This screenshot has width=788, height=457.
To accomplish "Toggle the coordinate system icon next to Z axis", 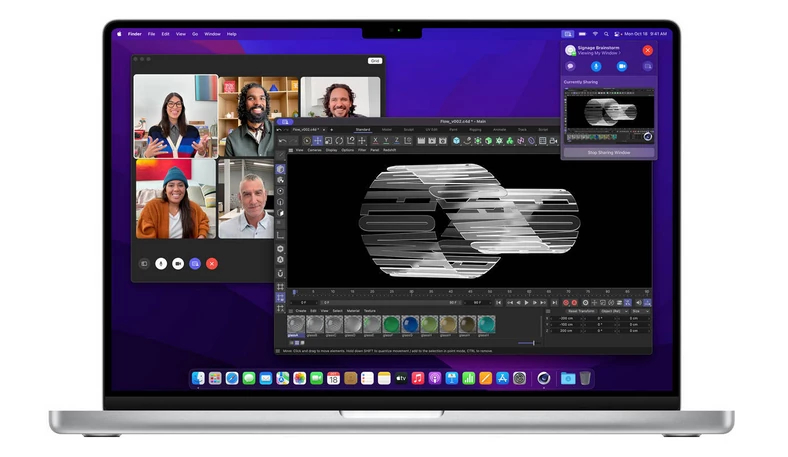I will coord(408,141).
